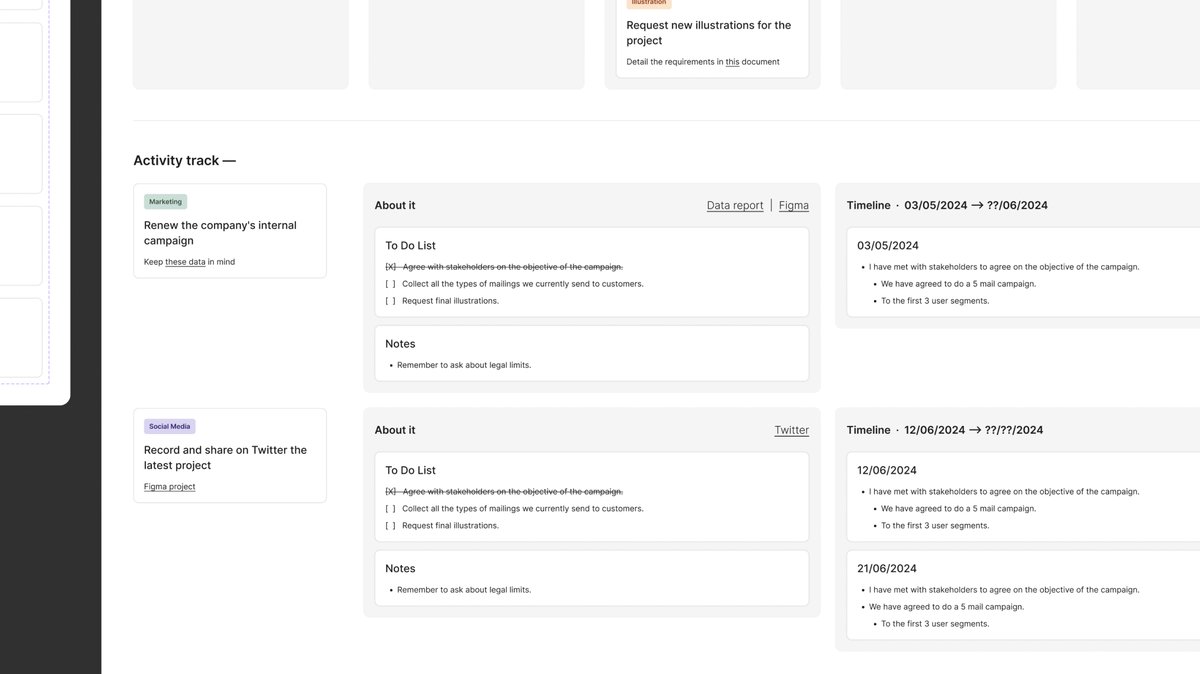Image resolution: width=1200 pixels, height=674 pixels.
Task: Click 'first 3 user segments' under 21/06/2024
Action: tap(935, 624)
